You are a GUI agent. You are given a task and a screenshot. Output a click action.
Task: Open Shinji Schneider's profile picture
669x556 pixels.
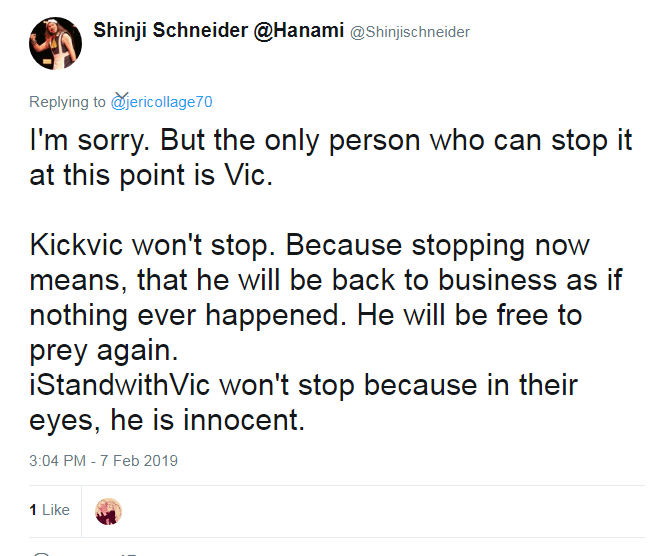point(55,43)
